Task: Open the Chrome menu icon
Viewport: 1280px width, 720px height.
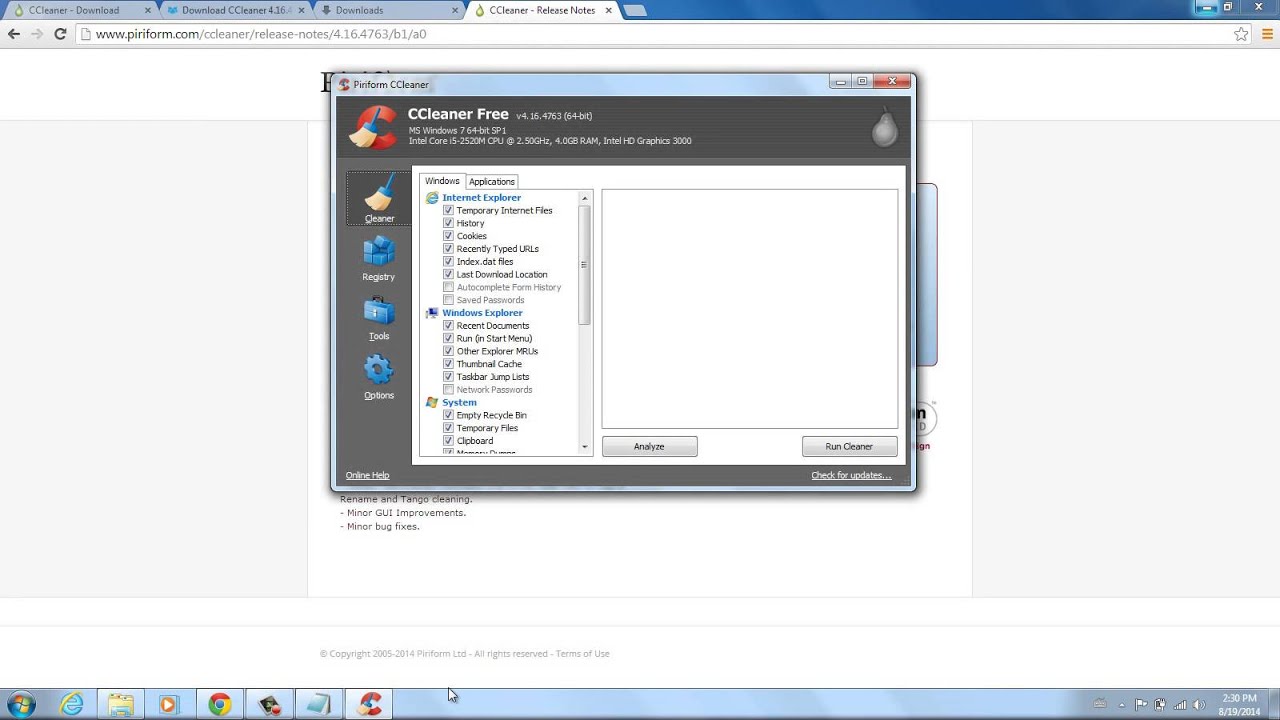Action: pyautogui.click(x=1267, y=34)
